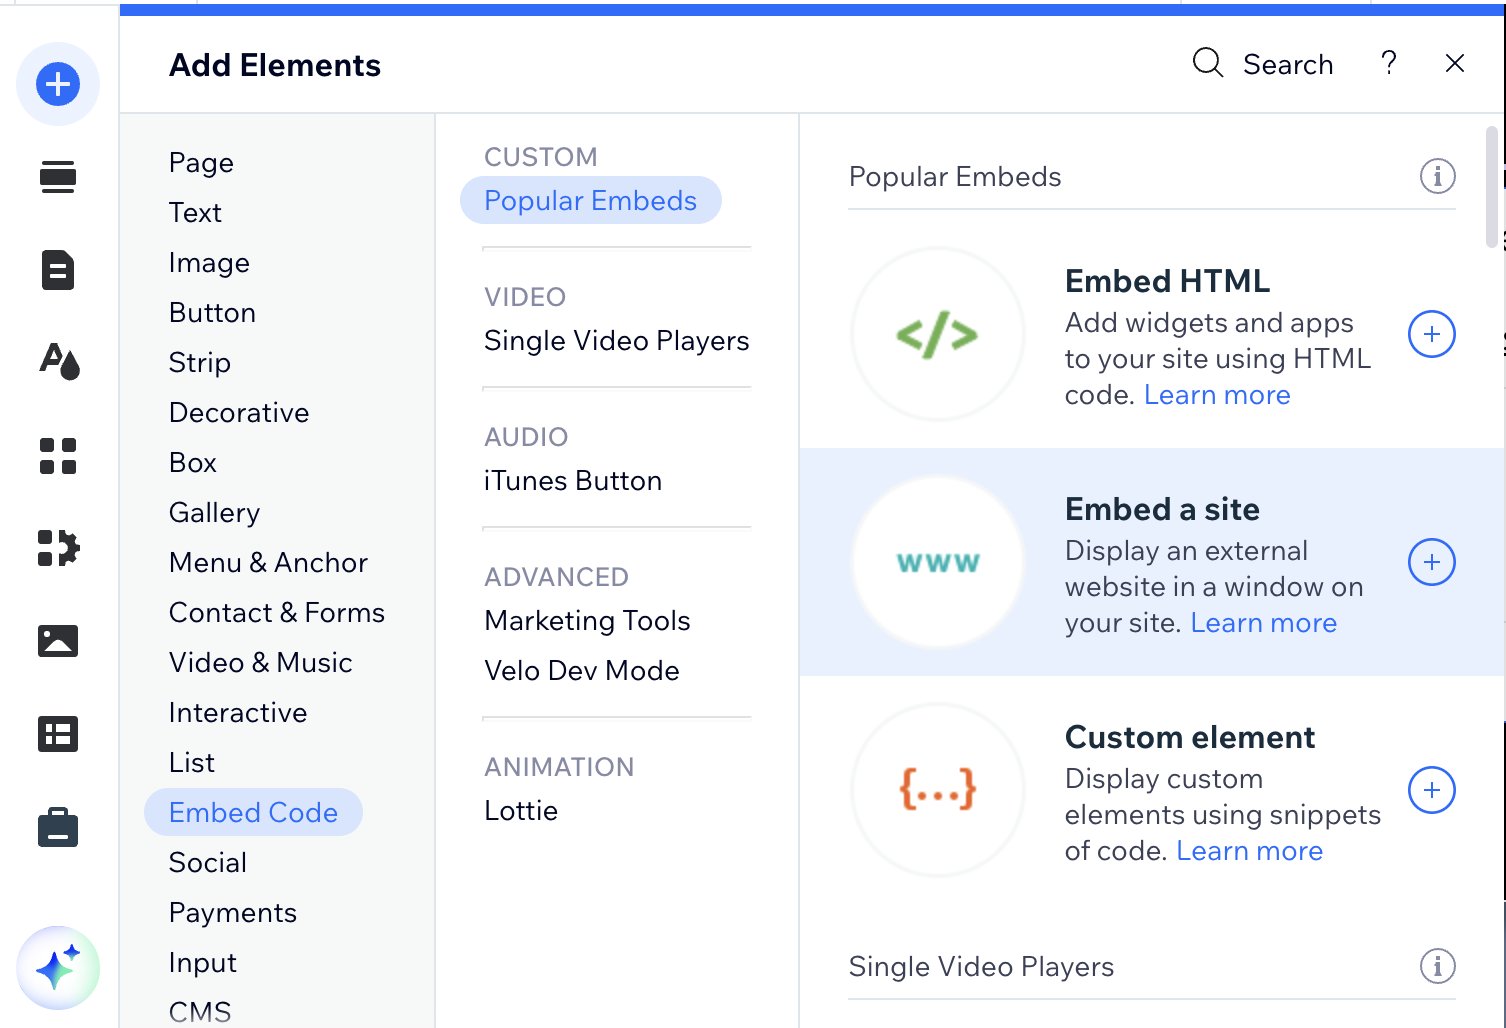
Task: Click the Custom element title
Action: pyautogui.click(x=1190, y=737)
